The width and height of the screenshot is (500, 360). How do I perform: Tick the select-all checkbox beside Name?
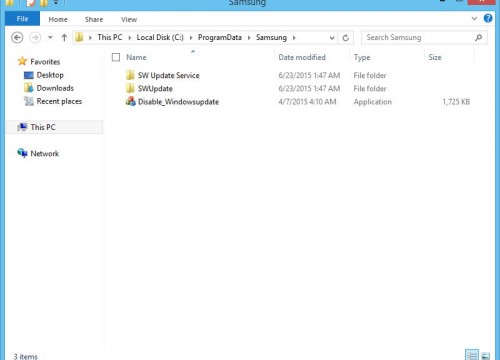tap(116, 57)
